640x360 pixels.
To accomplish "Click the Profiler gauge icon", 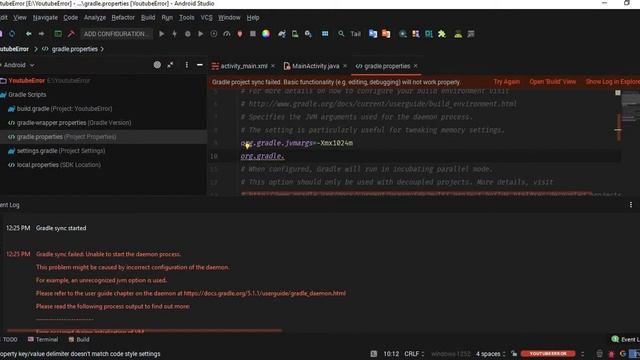I will tap(227, 34).
